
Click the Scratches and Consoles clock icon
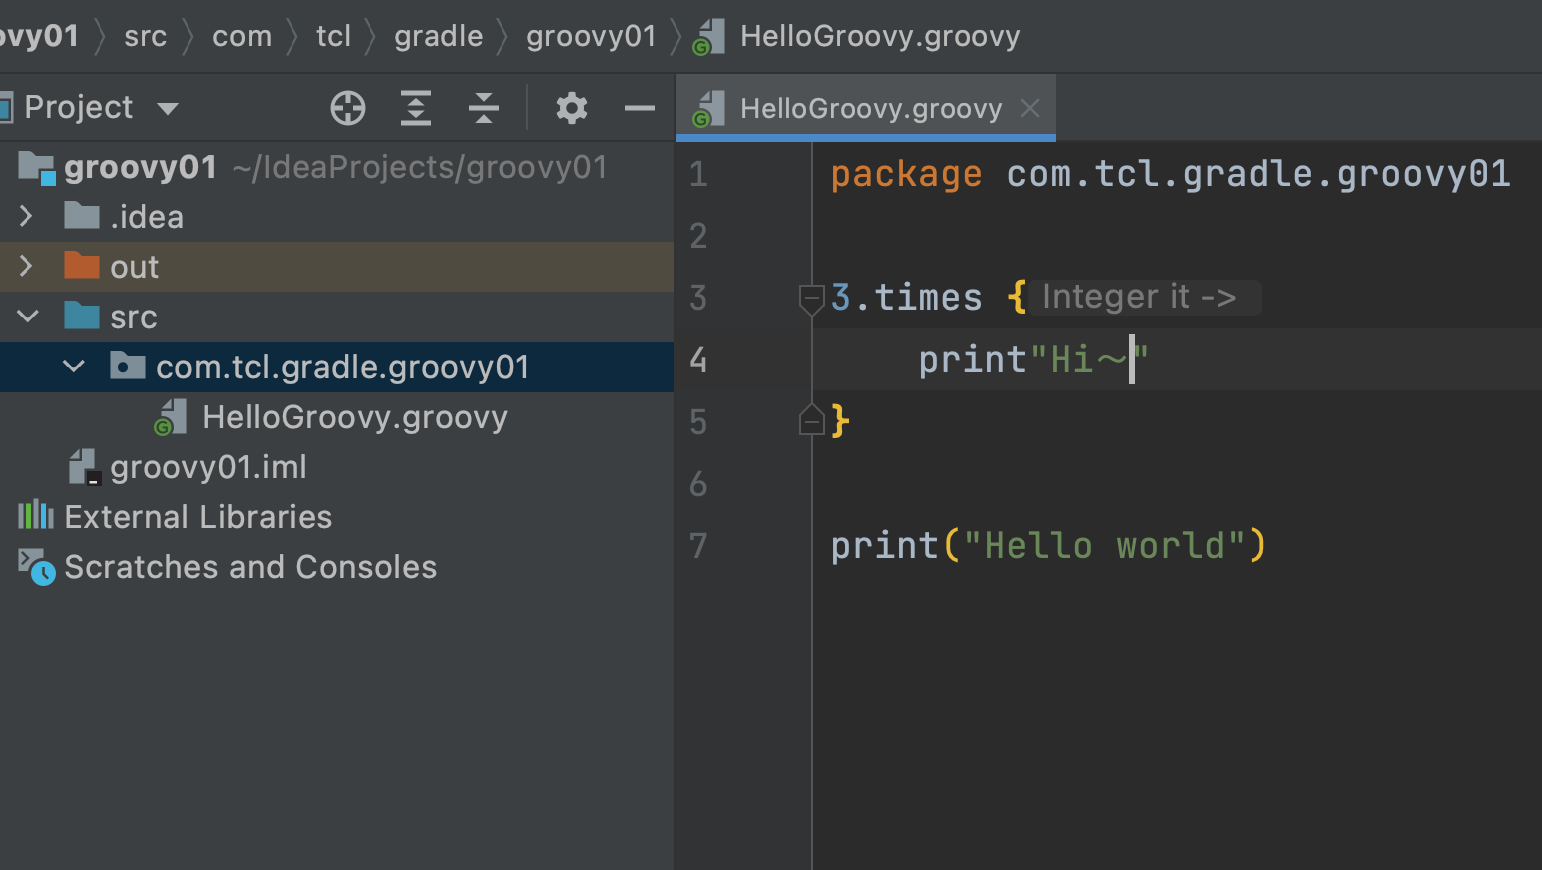pyautogui.click(x=37, y=567)
